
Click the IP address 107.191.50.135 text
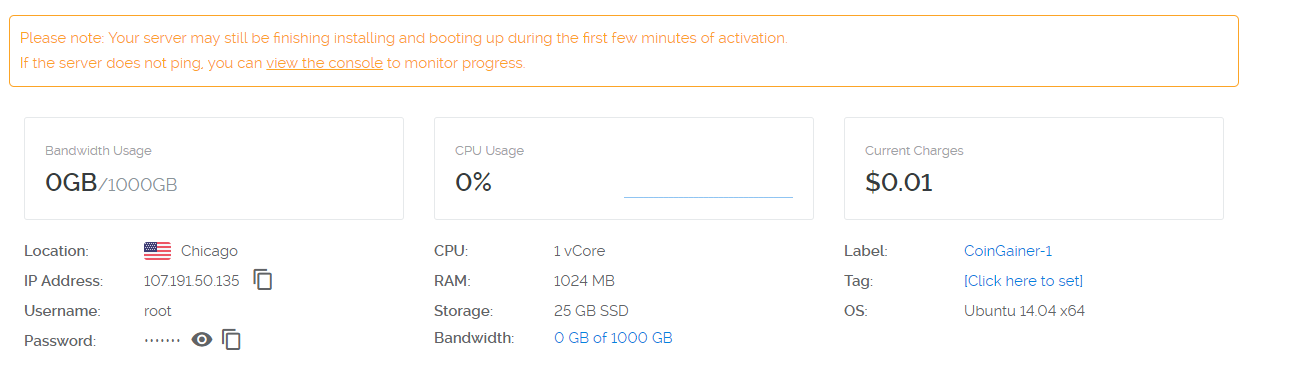tap(192, 281)
